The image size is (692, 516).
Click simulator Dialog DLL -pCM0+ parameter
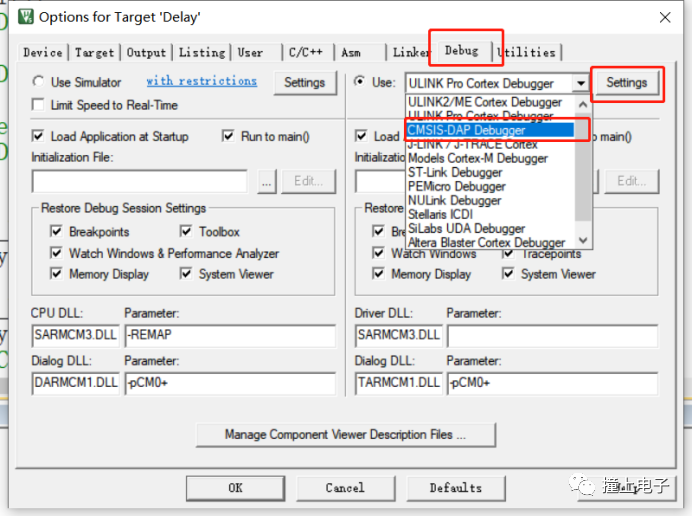pos(230,382)
